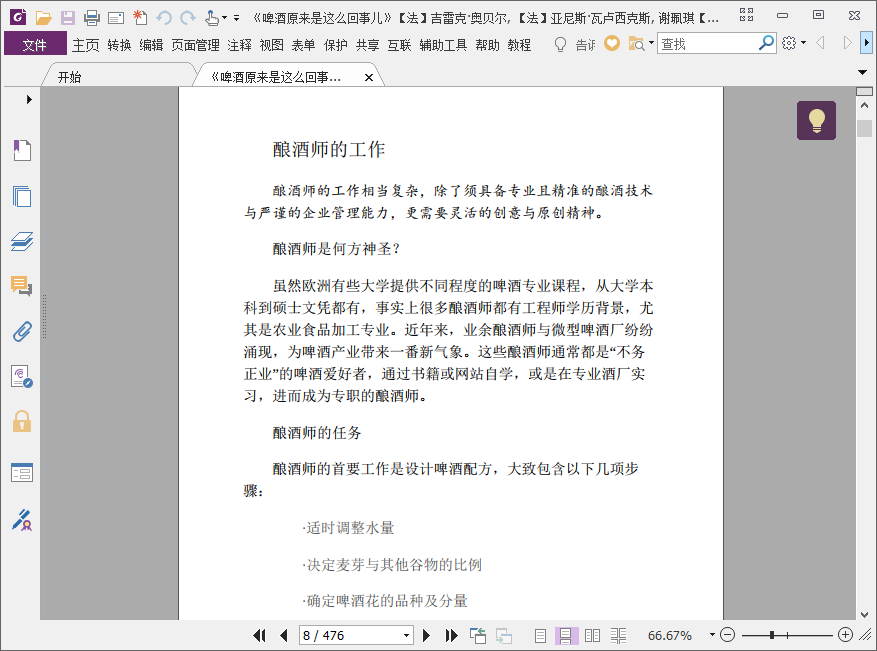Open the 转换 convert tab
877x651 pixels.
click(x=119, y=45)
